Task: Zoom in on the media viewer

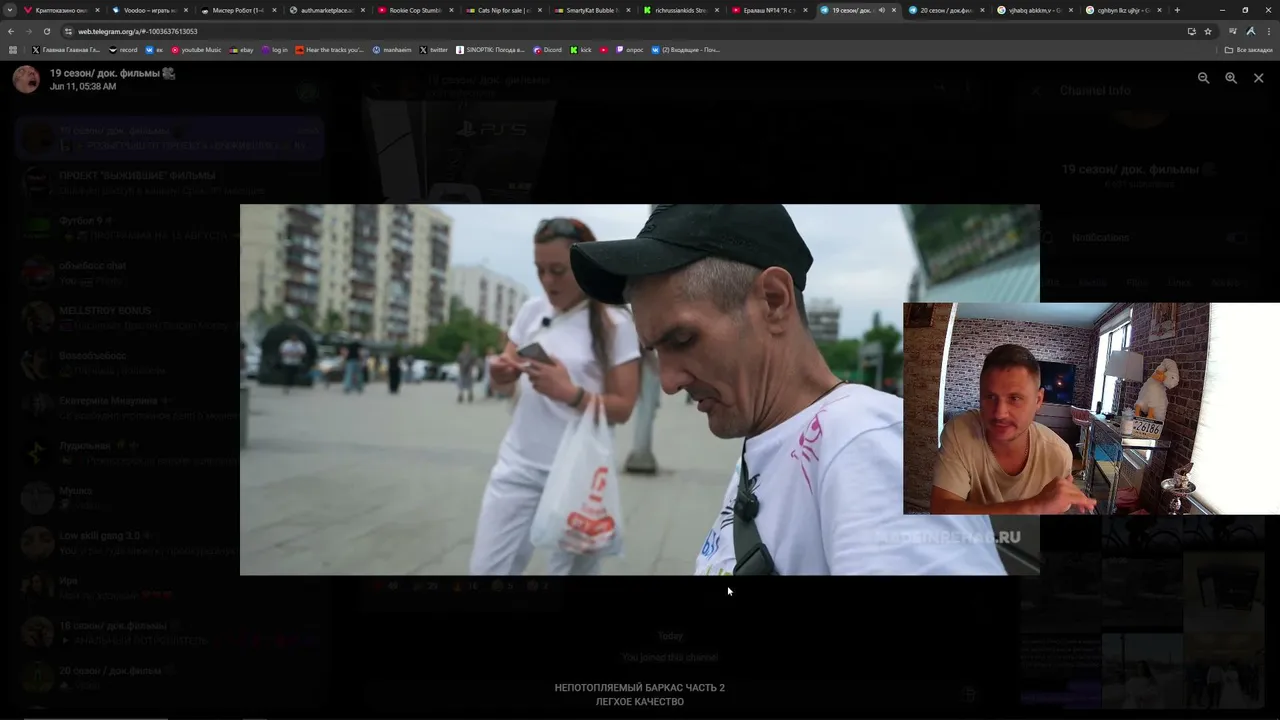Action: [1231, 78]
